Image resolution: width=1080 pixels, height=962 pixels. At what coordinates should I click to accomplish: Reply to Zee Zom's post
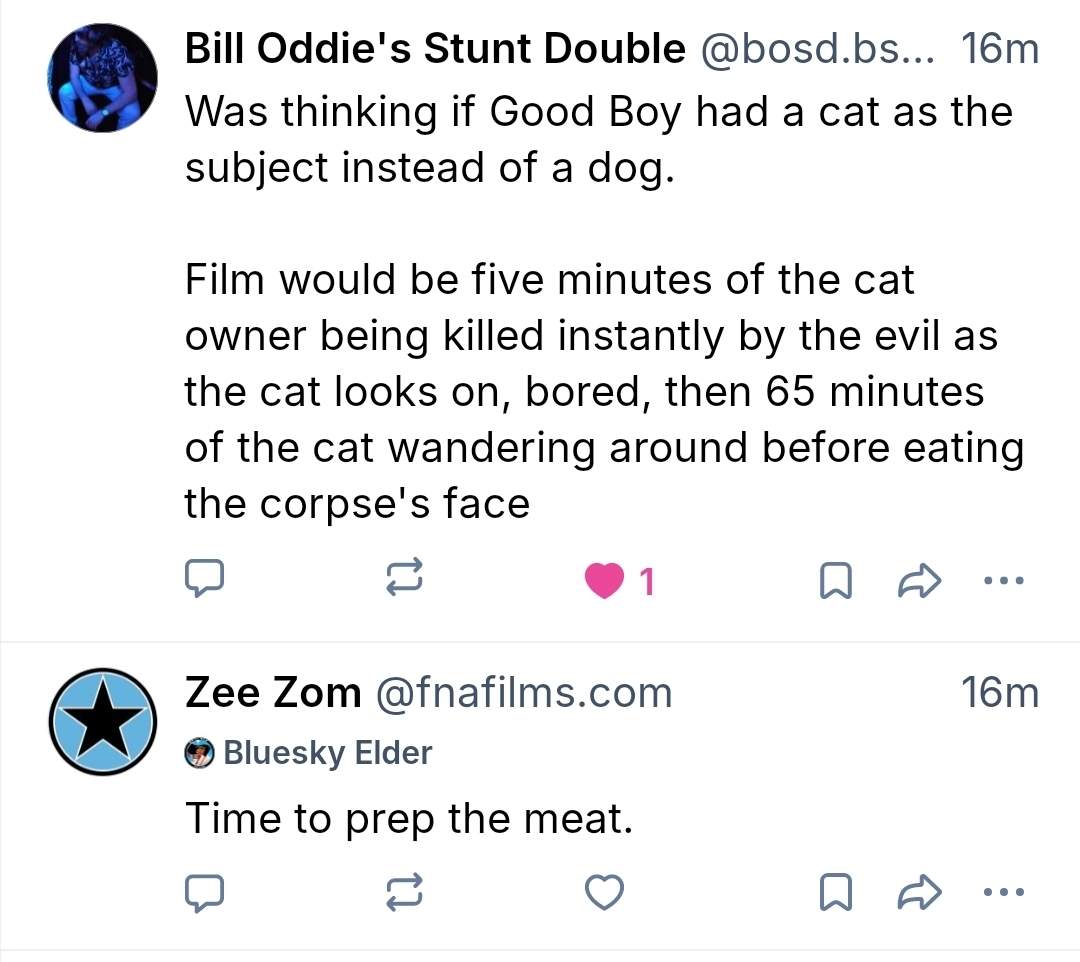205,892
